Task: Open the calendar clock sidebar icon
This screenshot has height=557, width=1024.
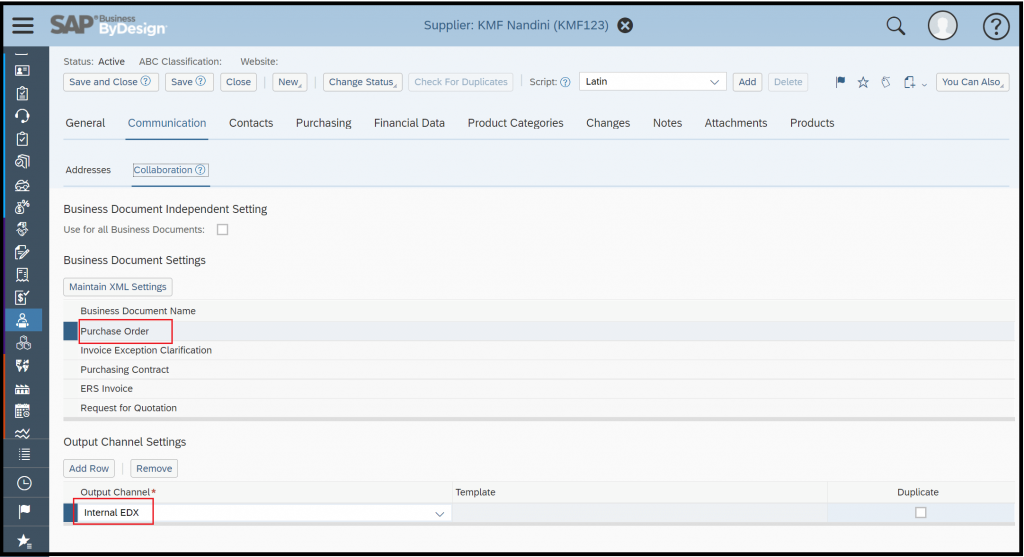Action: pyautogui.click(x=22, y=411)
